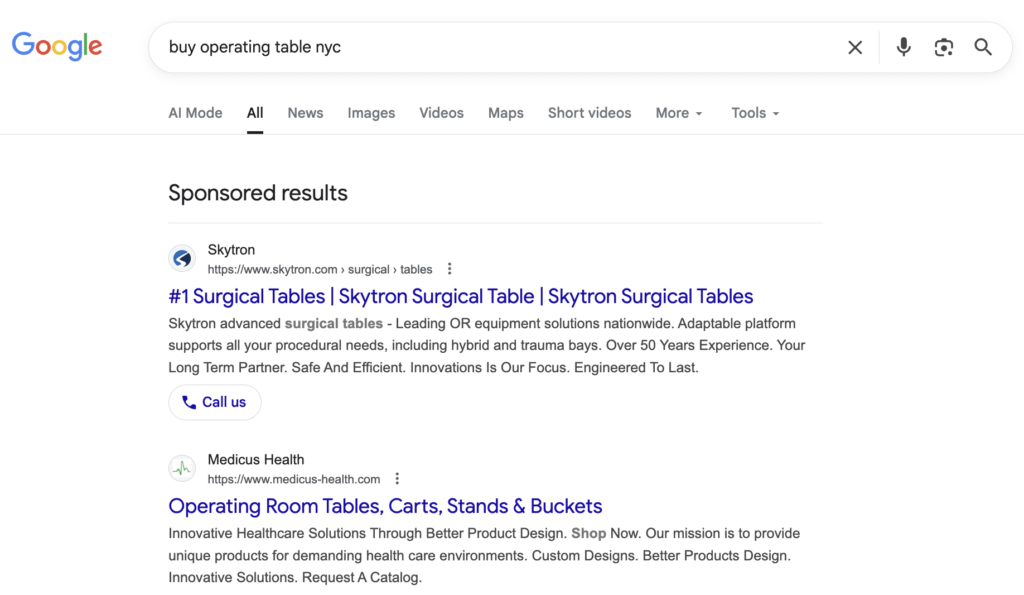
Task: Open Google Lens camera search icon
Action: click(943, 47)
